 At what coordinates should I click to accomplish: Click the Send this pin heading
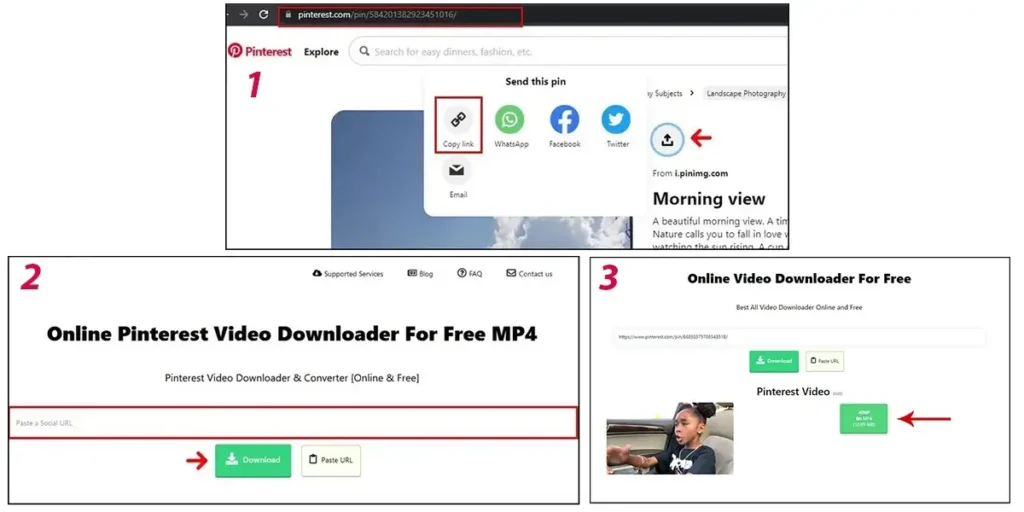point(536,82)
